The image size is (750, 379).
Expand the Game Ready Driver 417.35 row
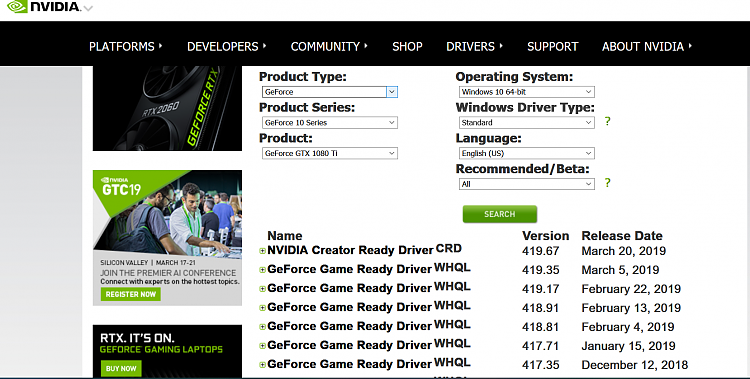coord(262,365)
